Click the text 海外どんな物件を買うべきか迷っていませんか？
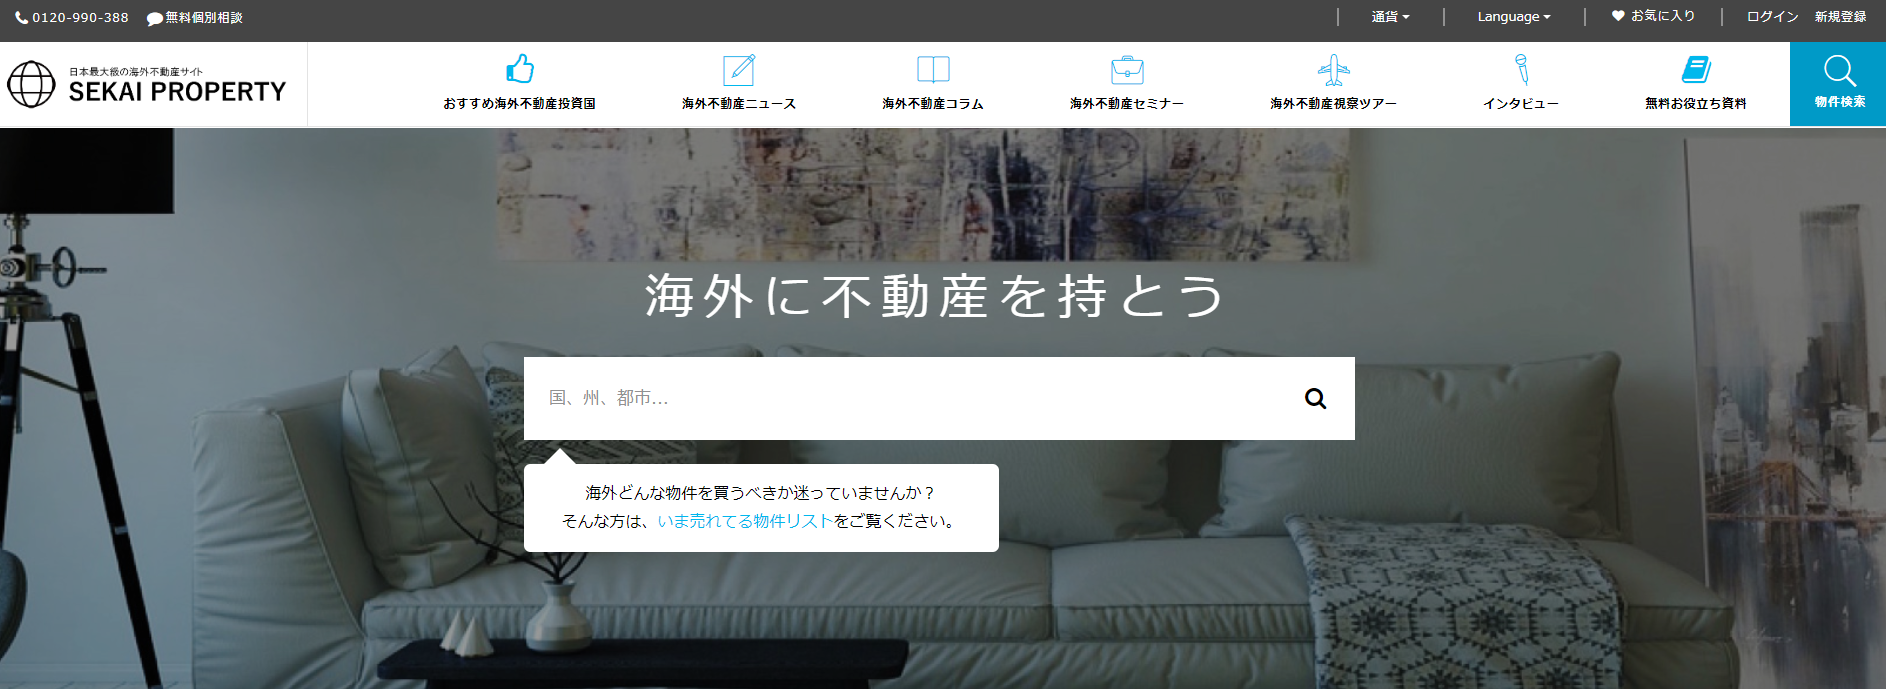The width and height of the screenshot is (1886, 689). click(x=761, y=493)
